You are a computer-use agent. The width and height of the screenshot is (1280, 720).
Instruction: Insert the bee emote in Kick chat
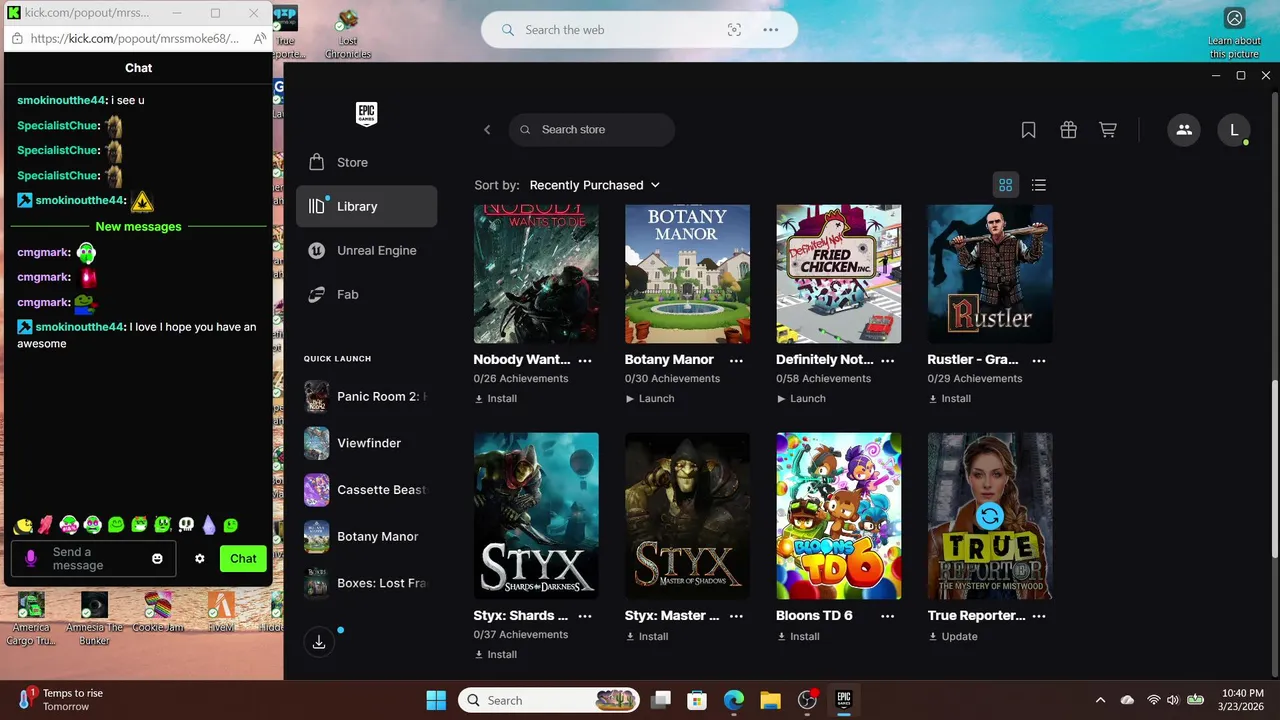[23, 525]
